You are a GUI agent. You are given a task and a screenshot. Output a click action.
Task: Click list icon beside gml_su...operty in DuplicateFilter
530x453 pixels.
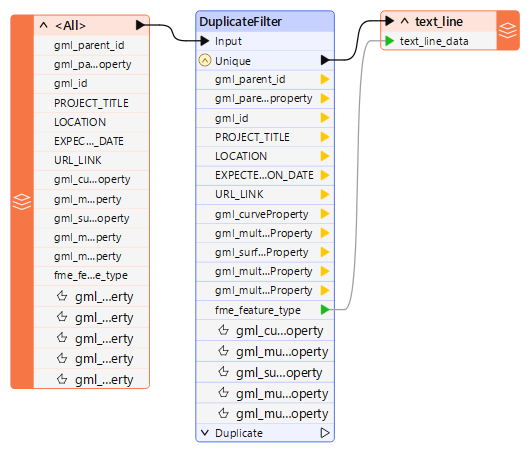coord(223,372)
